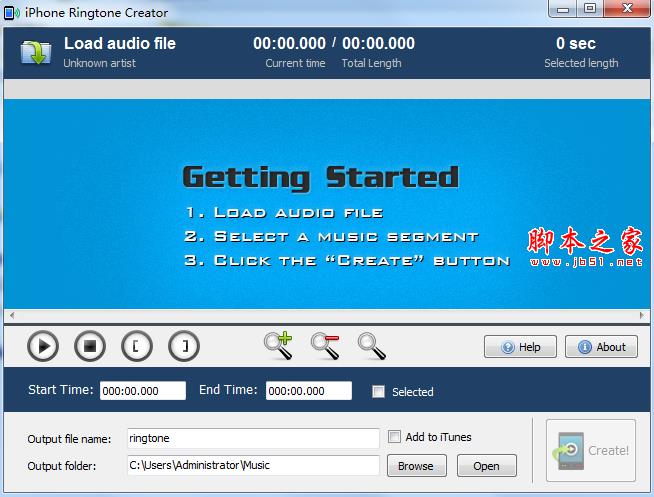This screenshot has height=497, width=654.
Task: Browse for an output folder
Action: tap(417, 466)
